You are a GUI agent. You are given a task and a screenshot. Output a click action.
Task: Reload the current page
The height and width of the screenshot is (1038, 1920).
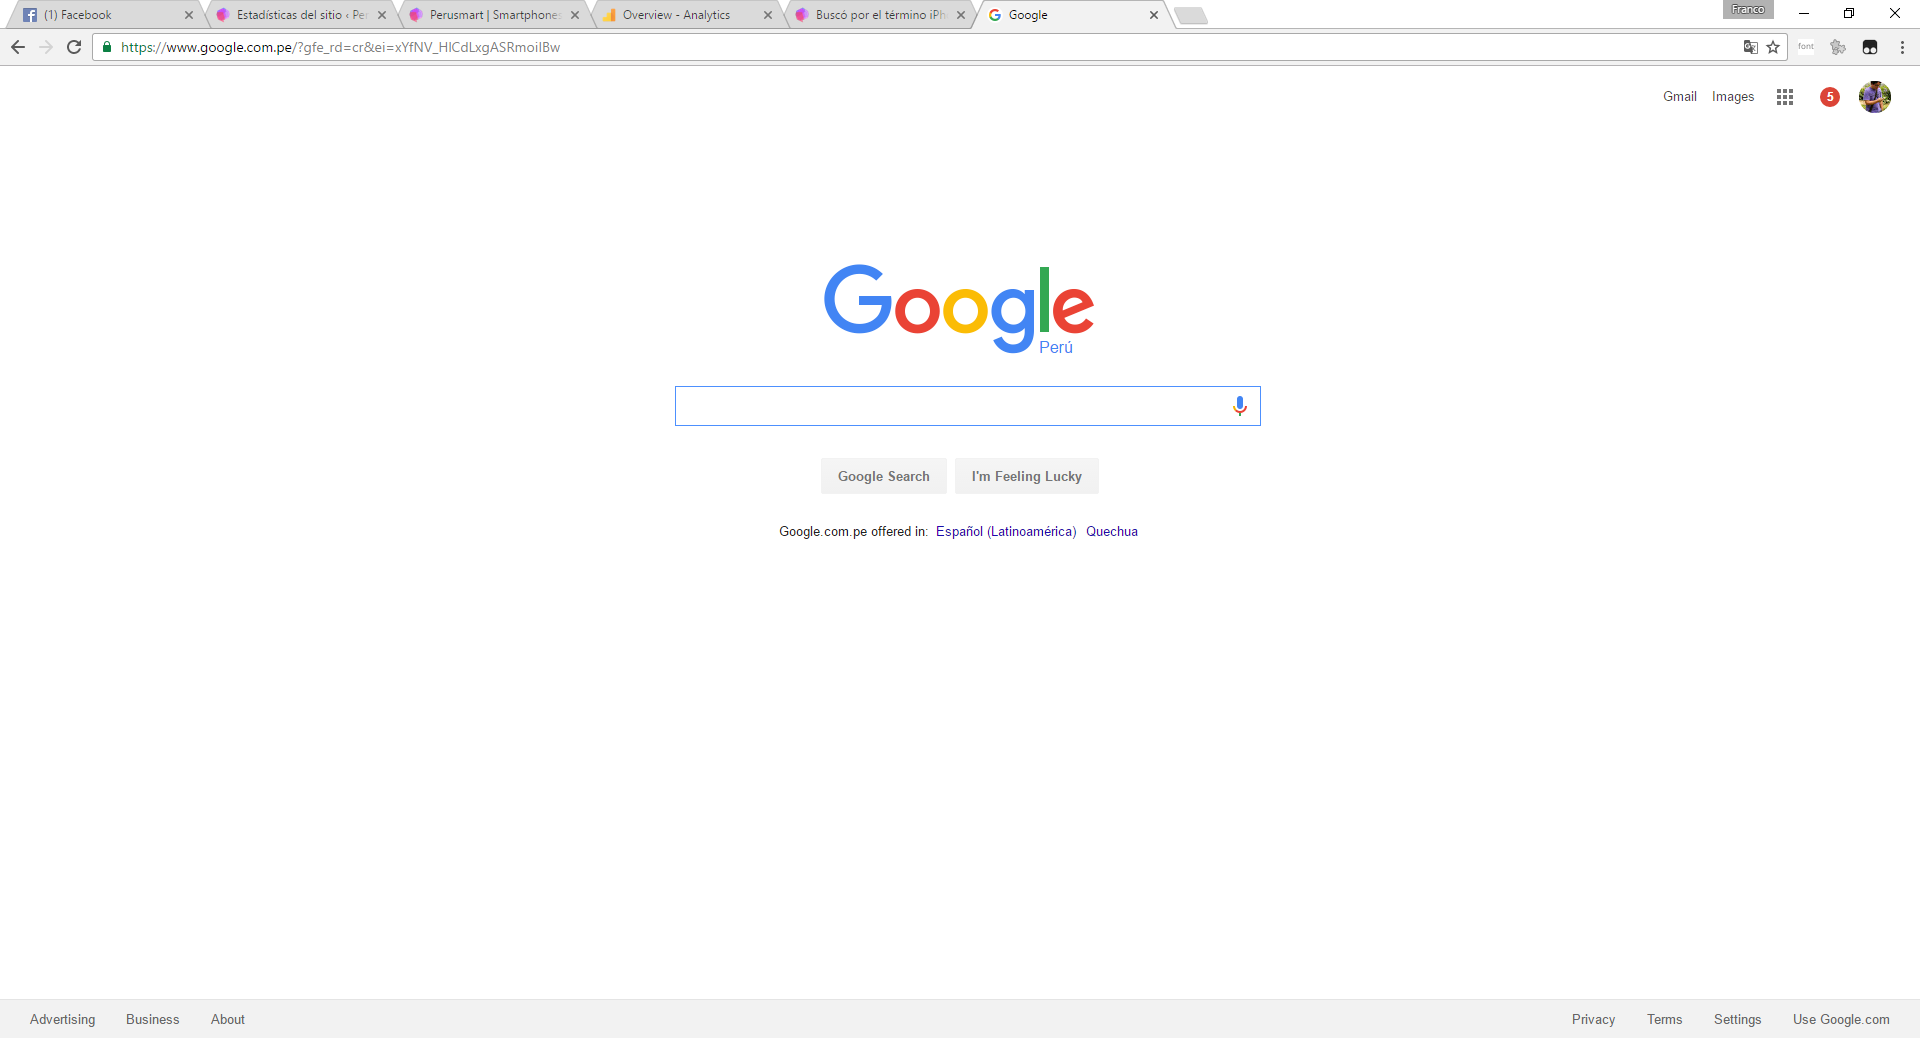[x=74, y=47]
